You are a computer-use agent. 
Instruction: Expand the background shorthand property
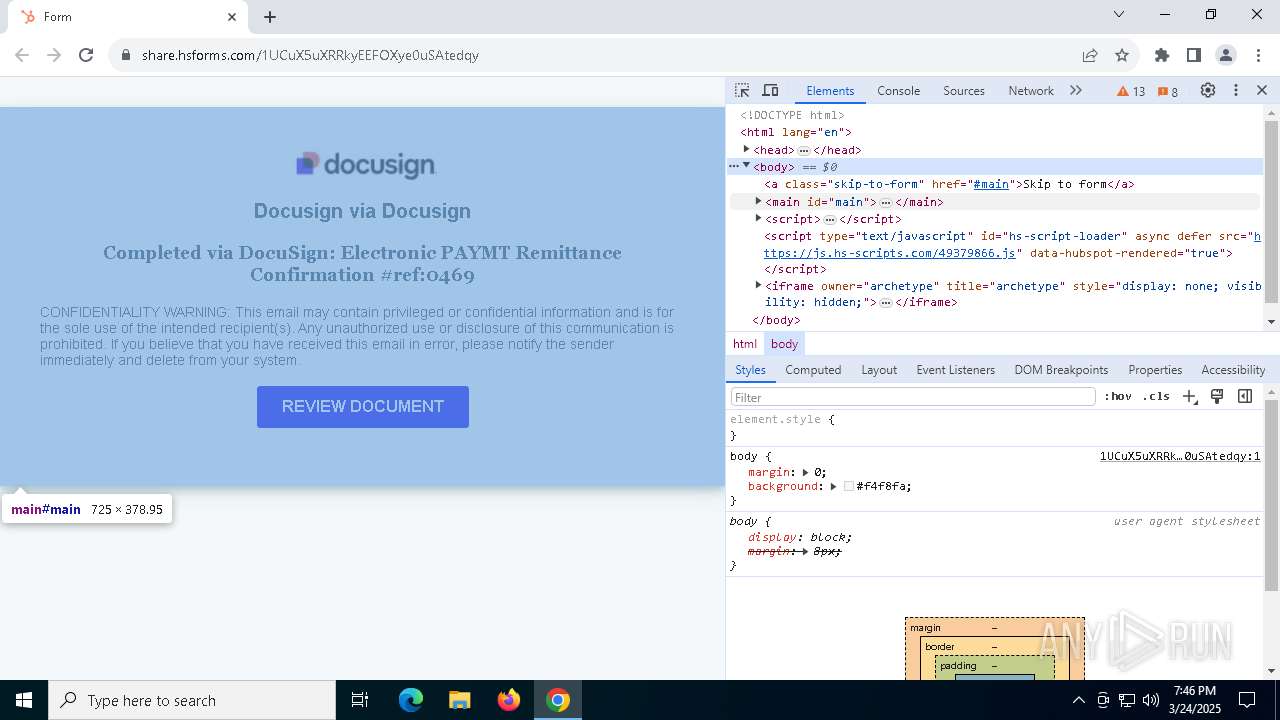pyautogui.click(x=833, y=486)
